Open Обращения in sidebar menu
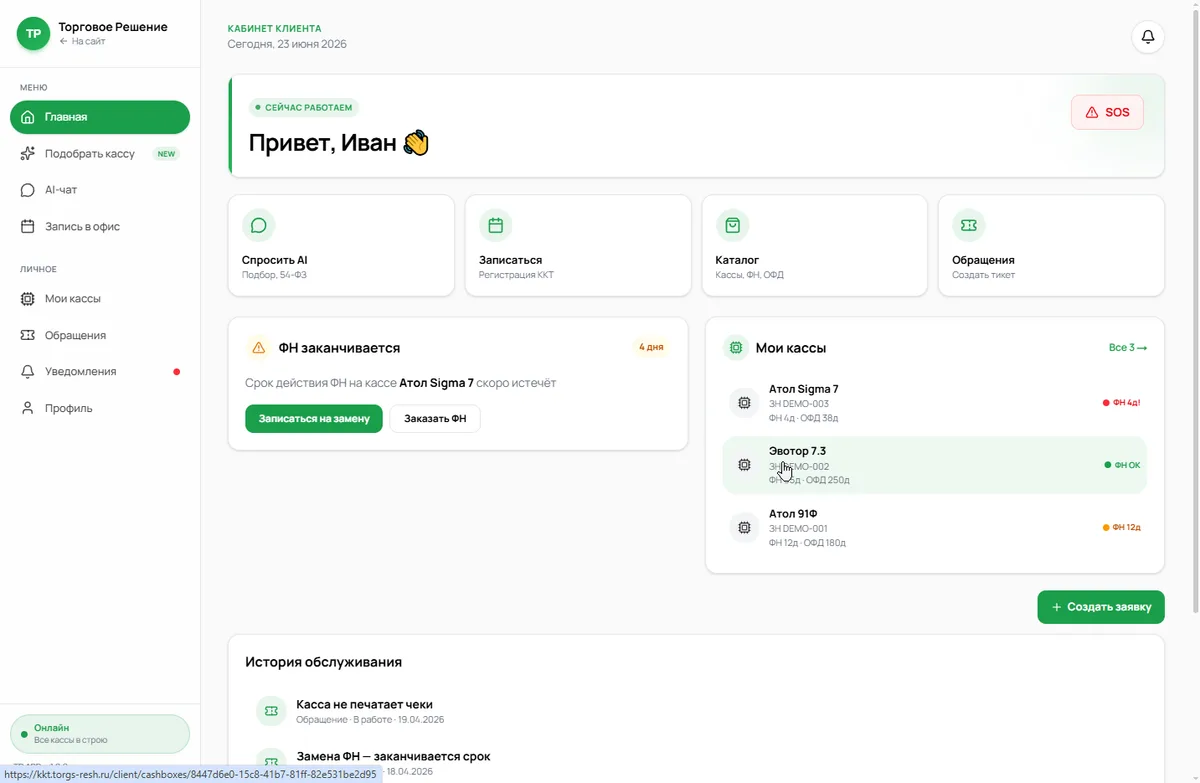 [x=100, y=335]
